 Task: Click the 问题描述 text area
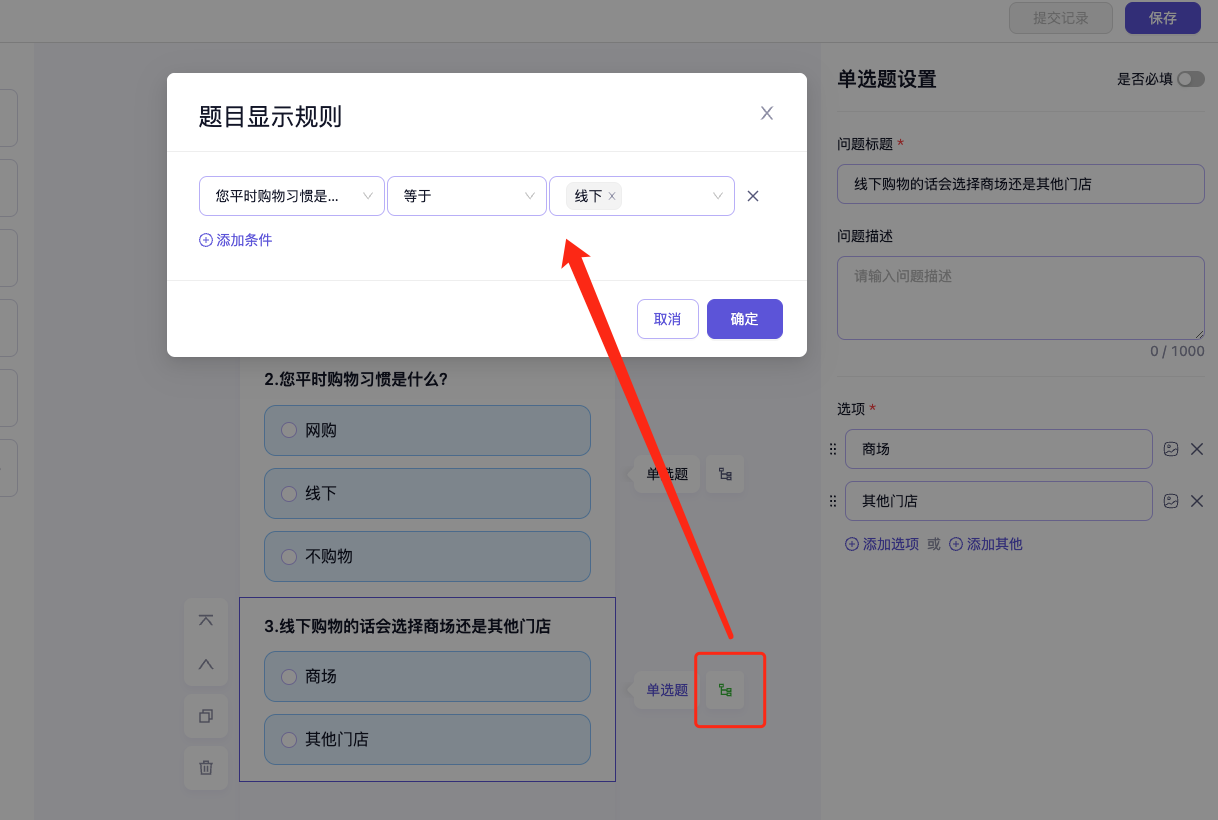click(x=1020, y=298)
